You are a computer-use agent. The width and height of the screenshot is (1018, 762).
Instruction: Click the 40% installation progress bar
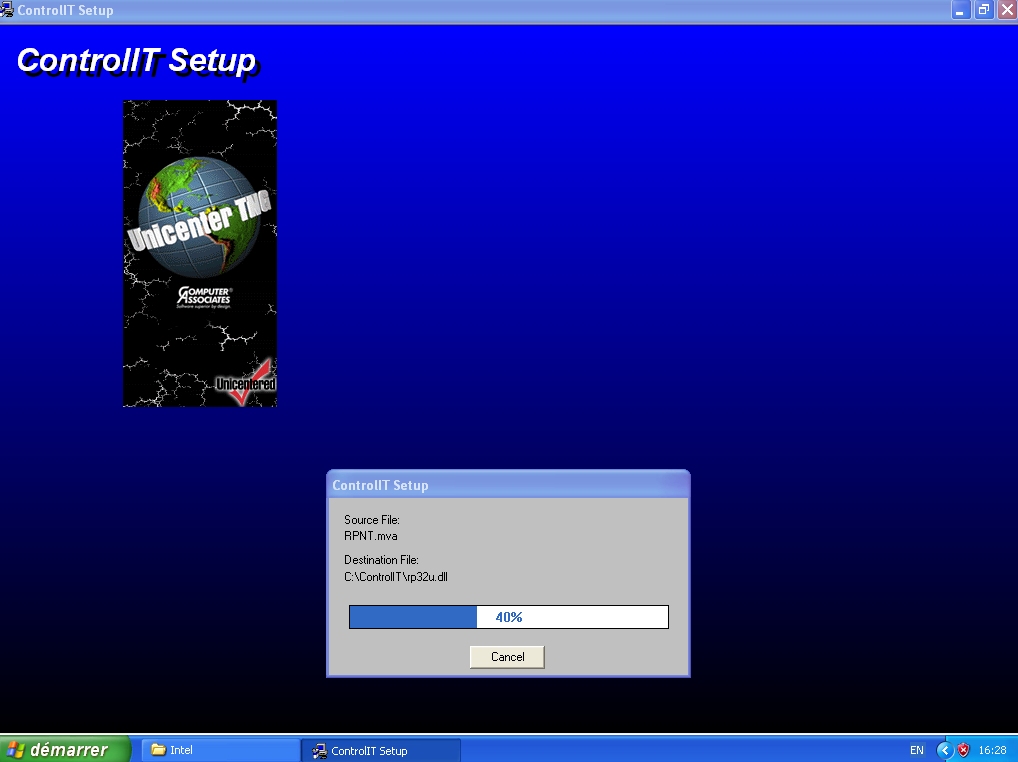point(508,617)
